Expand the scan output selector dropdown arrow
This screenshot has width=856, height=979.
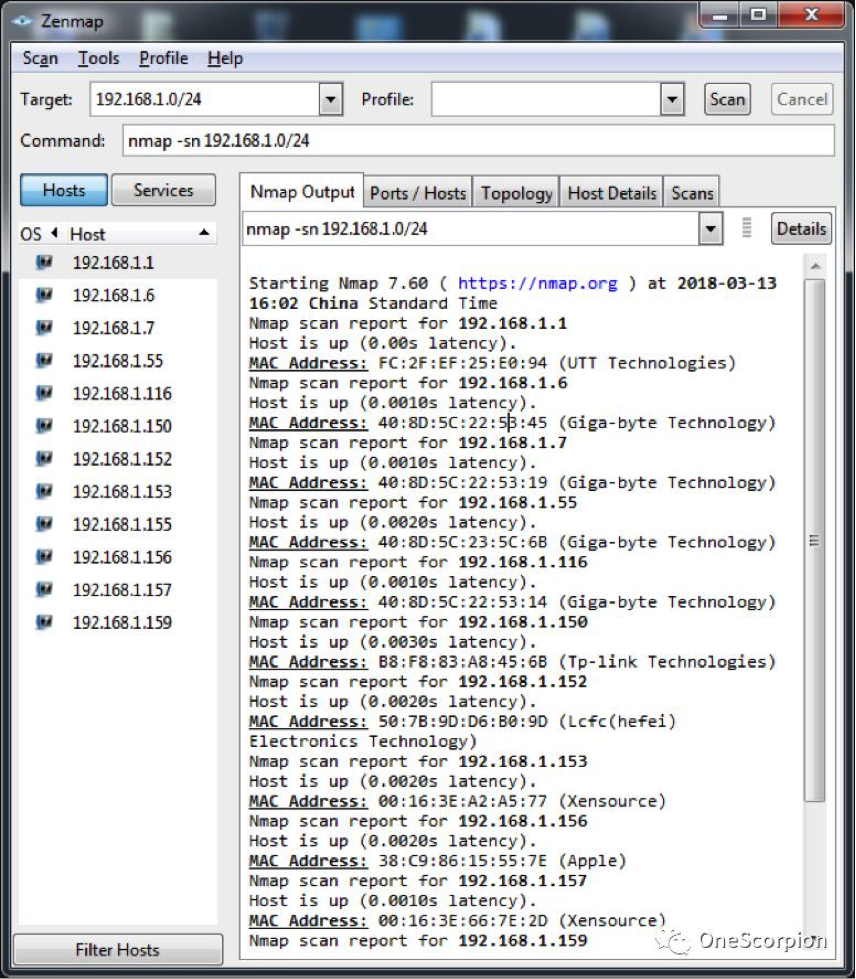[x=710, y=229]
